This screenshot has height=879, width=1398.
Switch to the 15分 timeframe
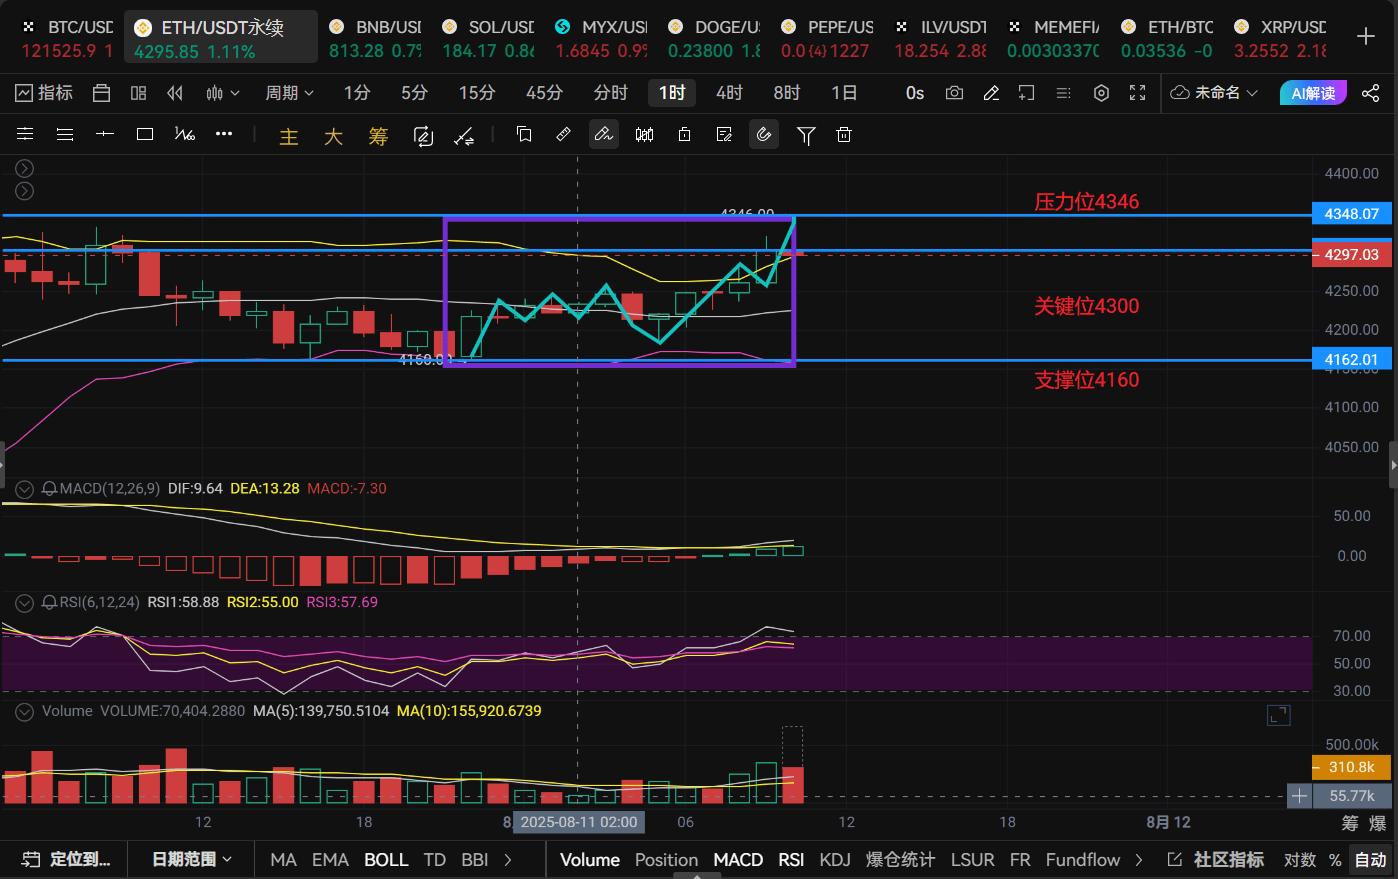pyautogui.click(x=477, y=93)
